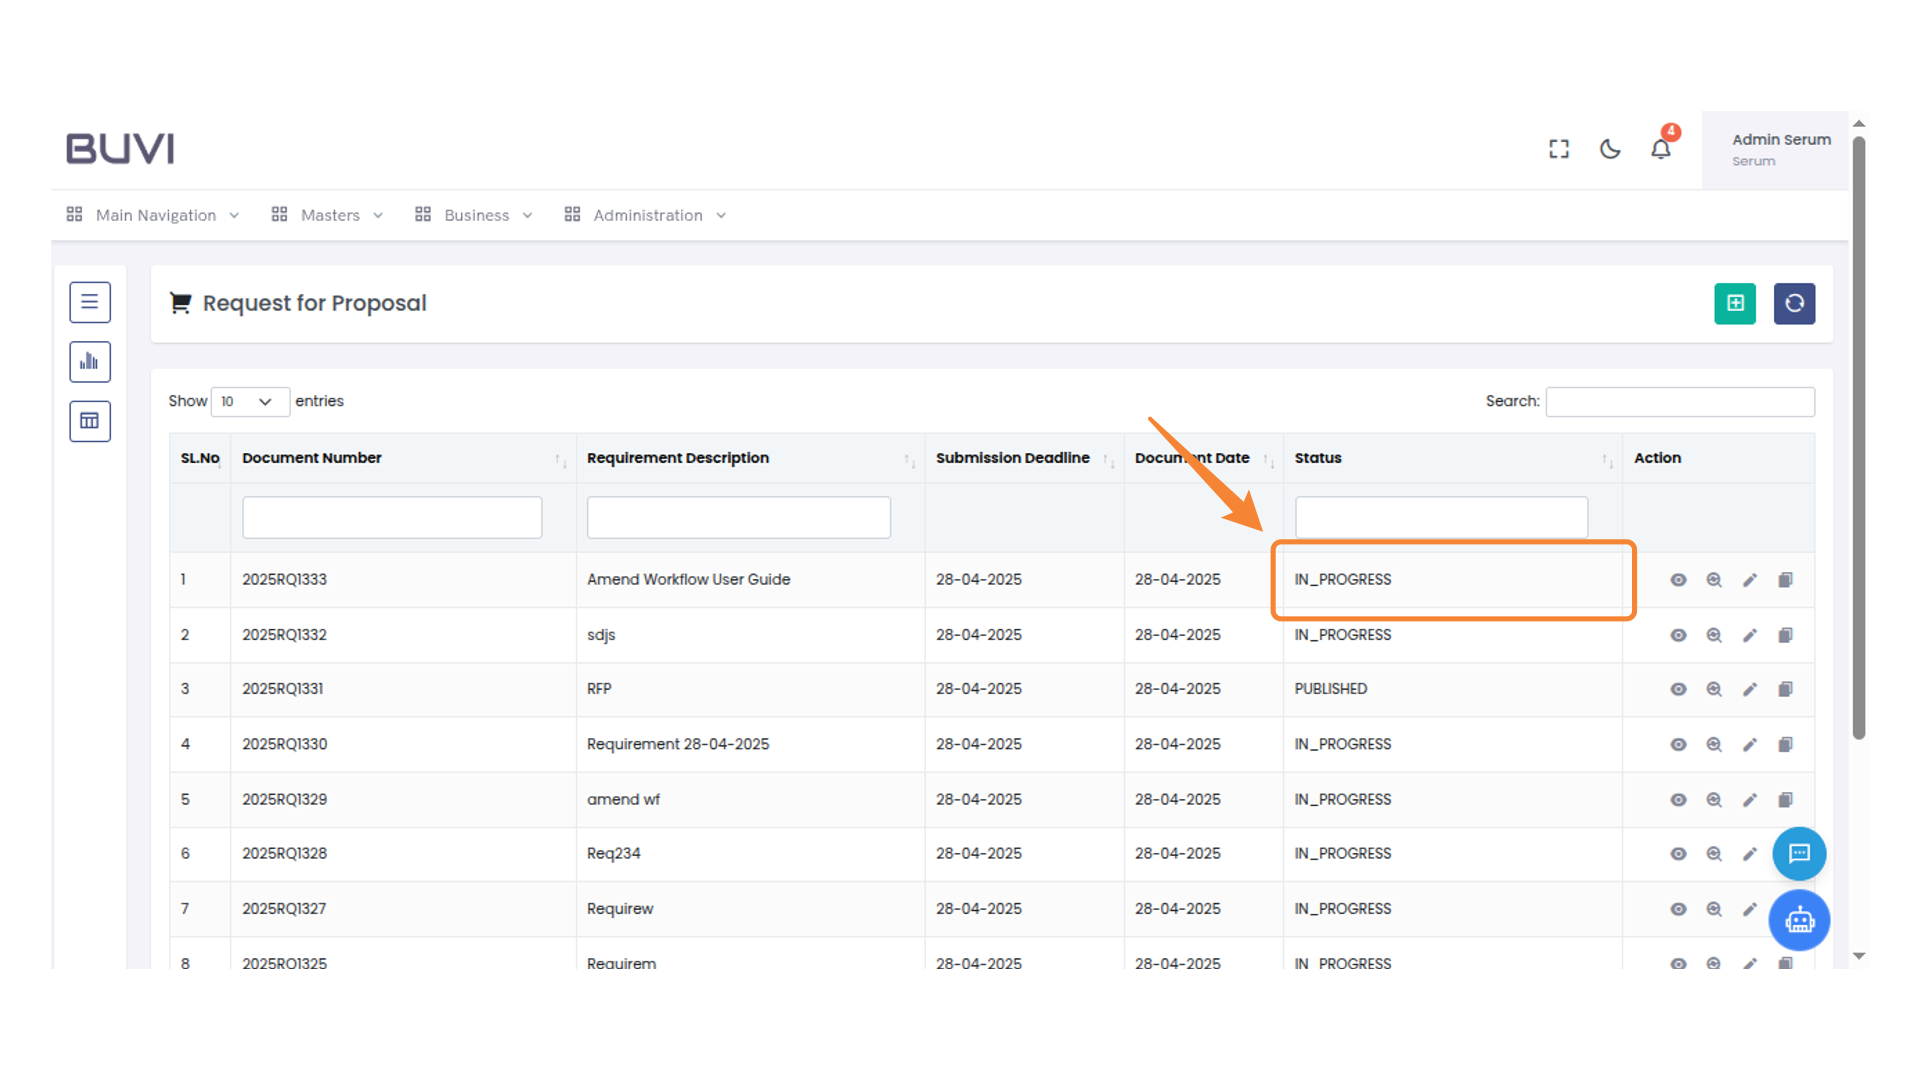Open the notifications bell
This screenshot has width=1920, height=1080.
[1660, 149]
